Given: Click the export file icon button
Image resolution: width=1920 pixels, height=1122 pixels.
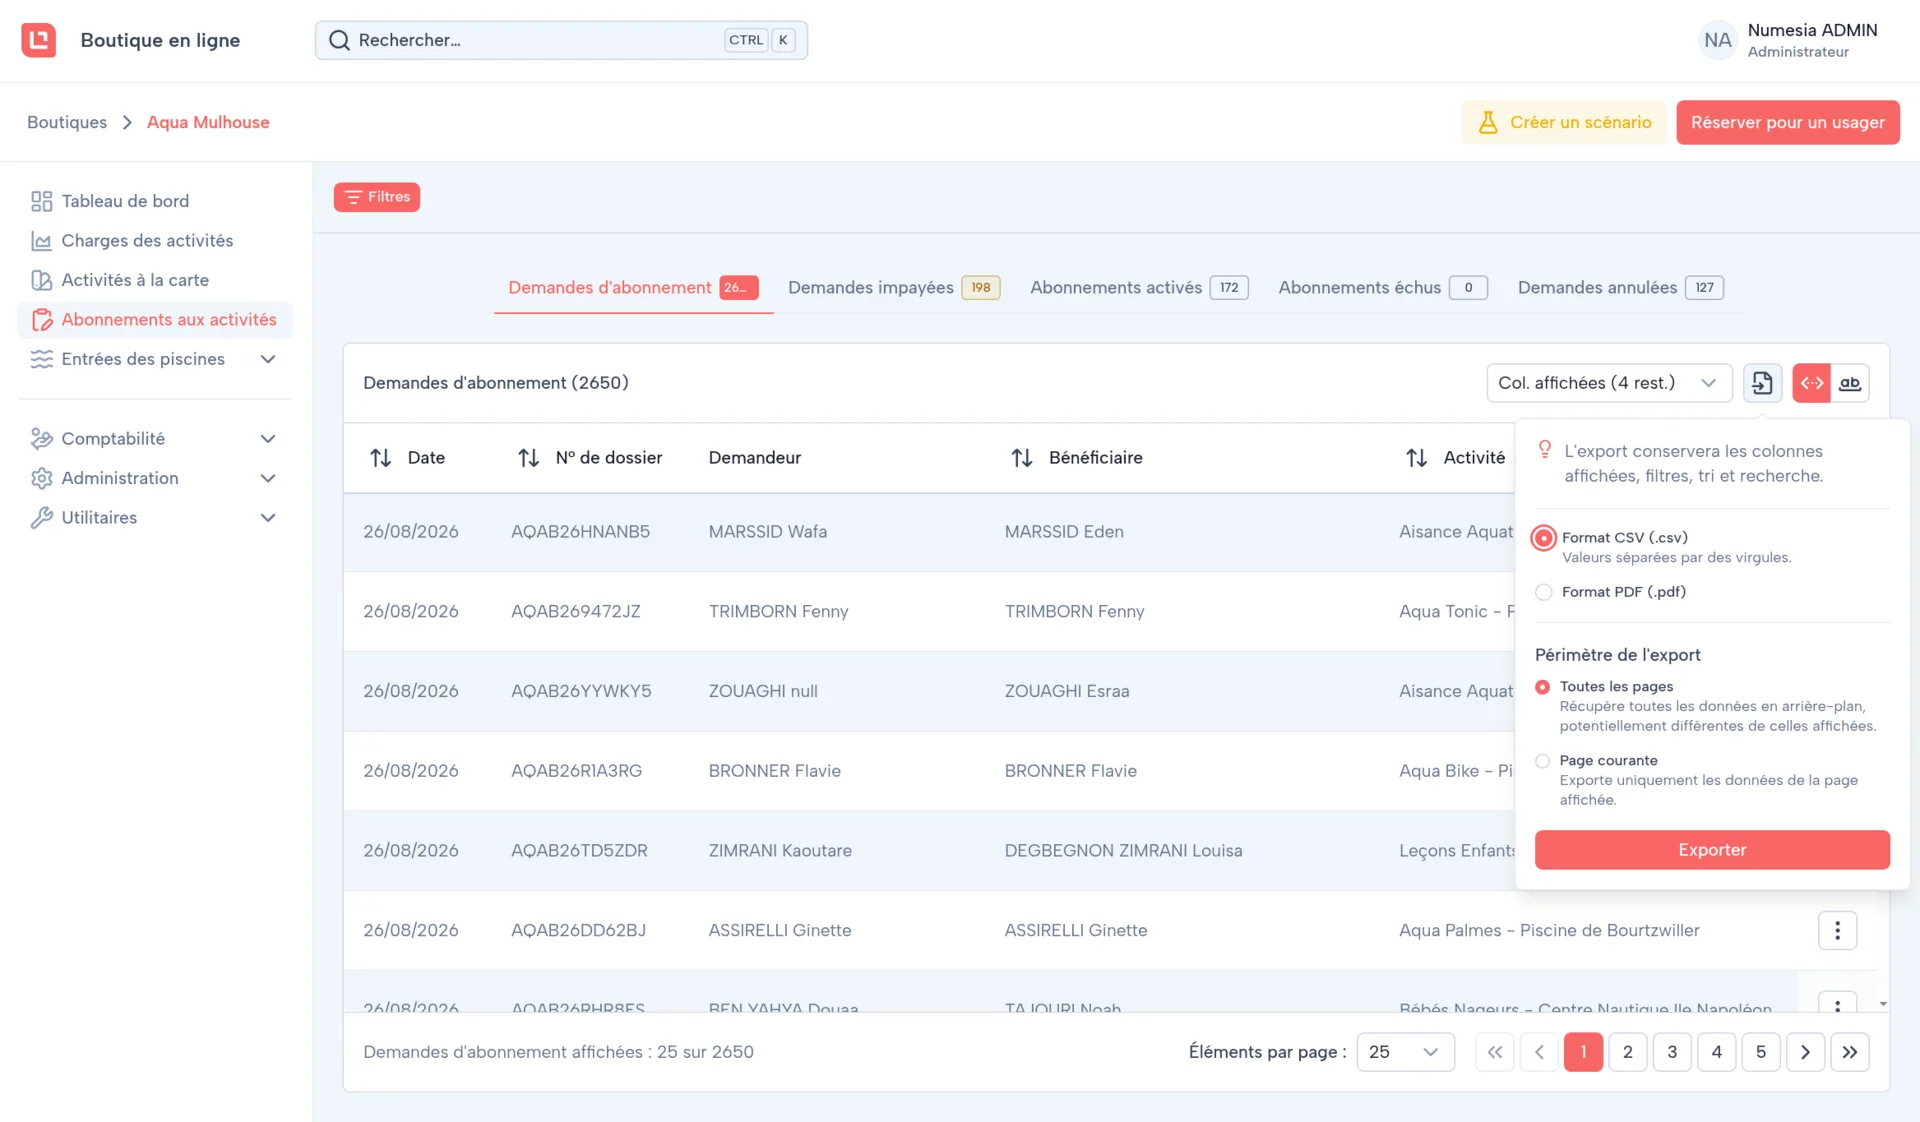Looking at the screenshot, I should (x=1762, y=383).
